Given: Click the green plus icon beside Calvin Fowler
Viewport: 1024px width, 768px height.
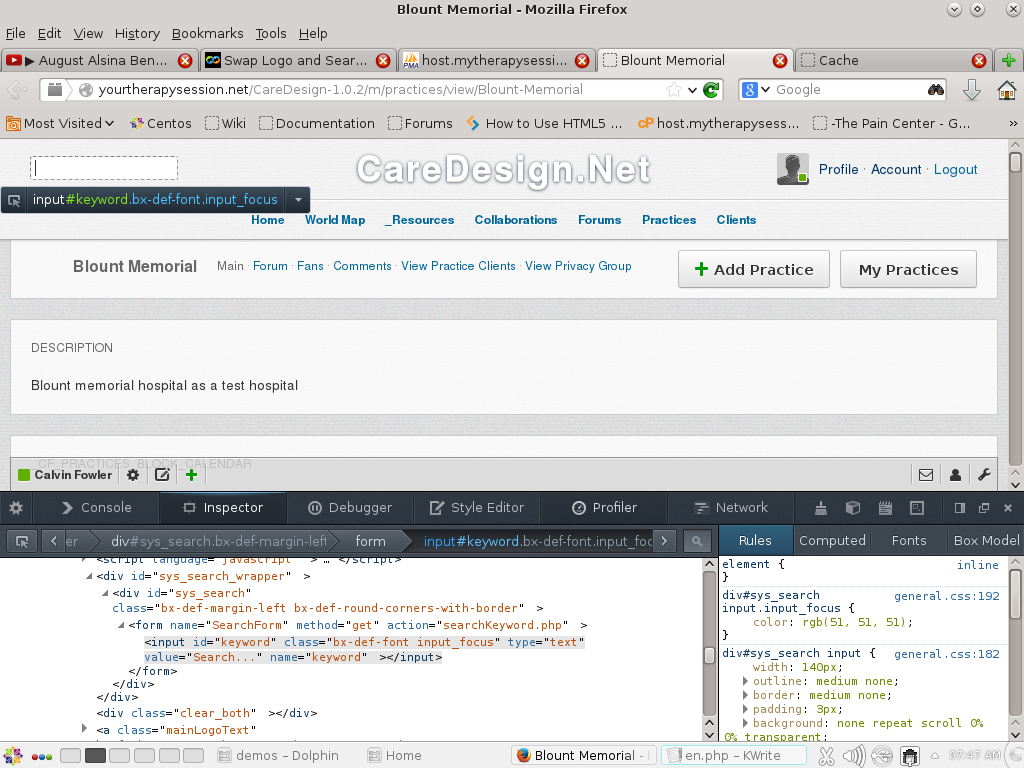Looking at the screenshot, I should click(191, 475).
